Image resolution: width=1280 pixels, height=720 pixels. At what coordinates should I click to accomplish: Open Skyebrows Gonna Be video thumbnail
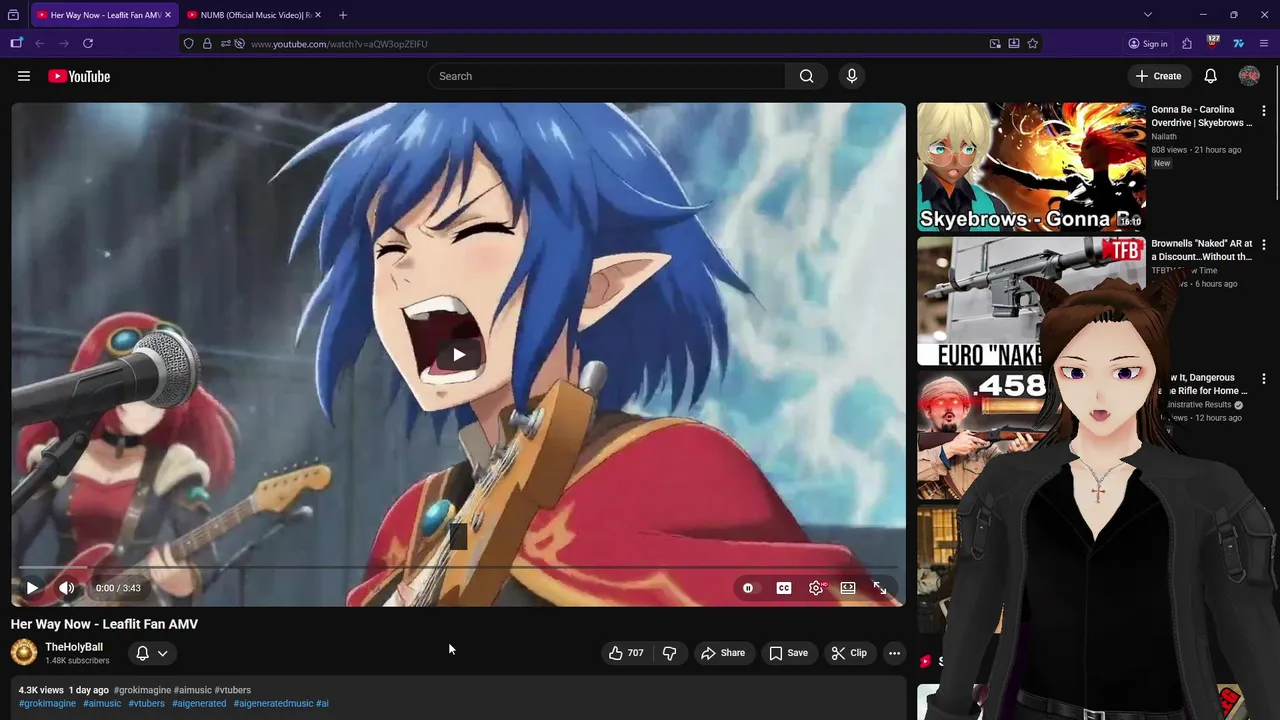1031,167
